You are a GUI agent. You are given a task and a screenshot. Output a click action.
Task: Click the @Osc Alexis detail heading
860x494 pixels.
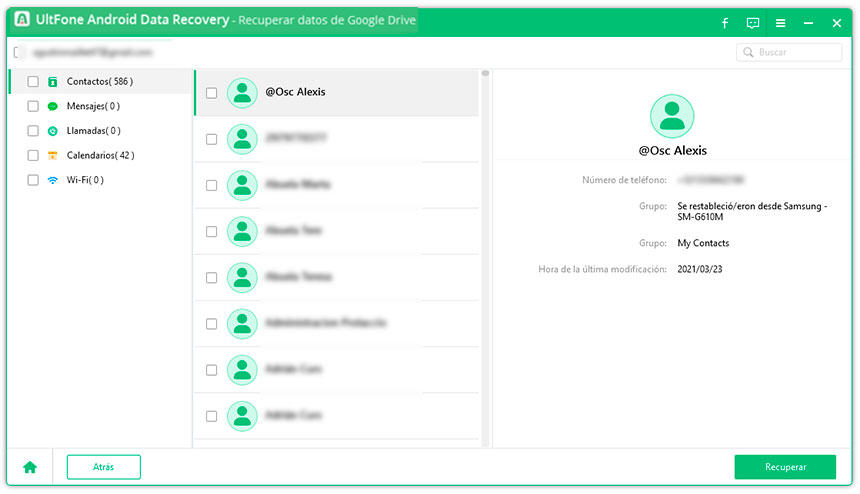click(672, 151)
